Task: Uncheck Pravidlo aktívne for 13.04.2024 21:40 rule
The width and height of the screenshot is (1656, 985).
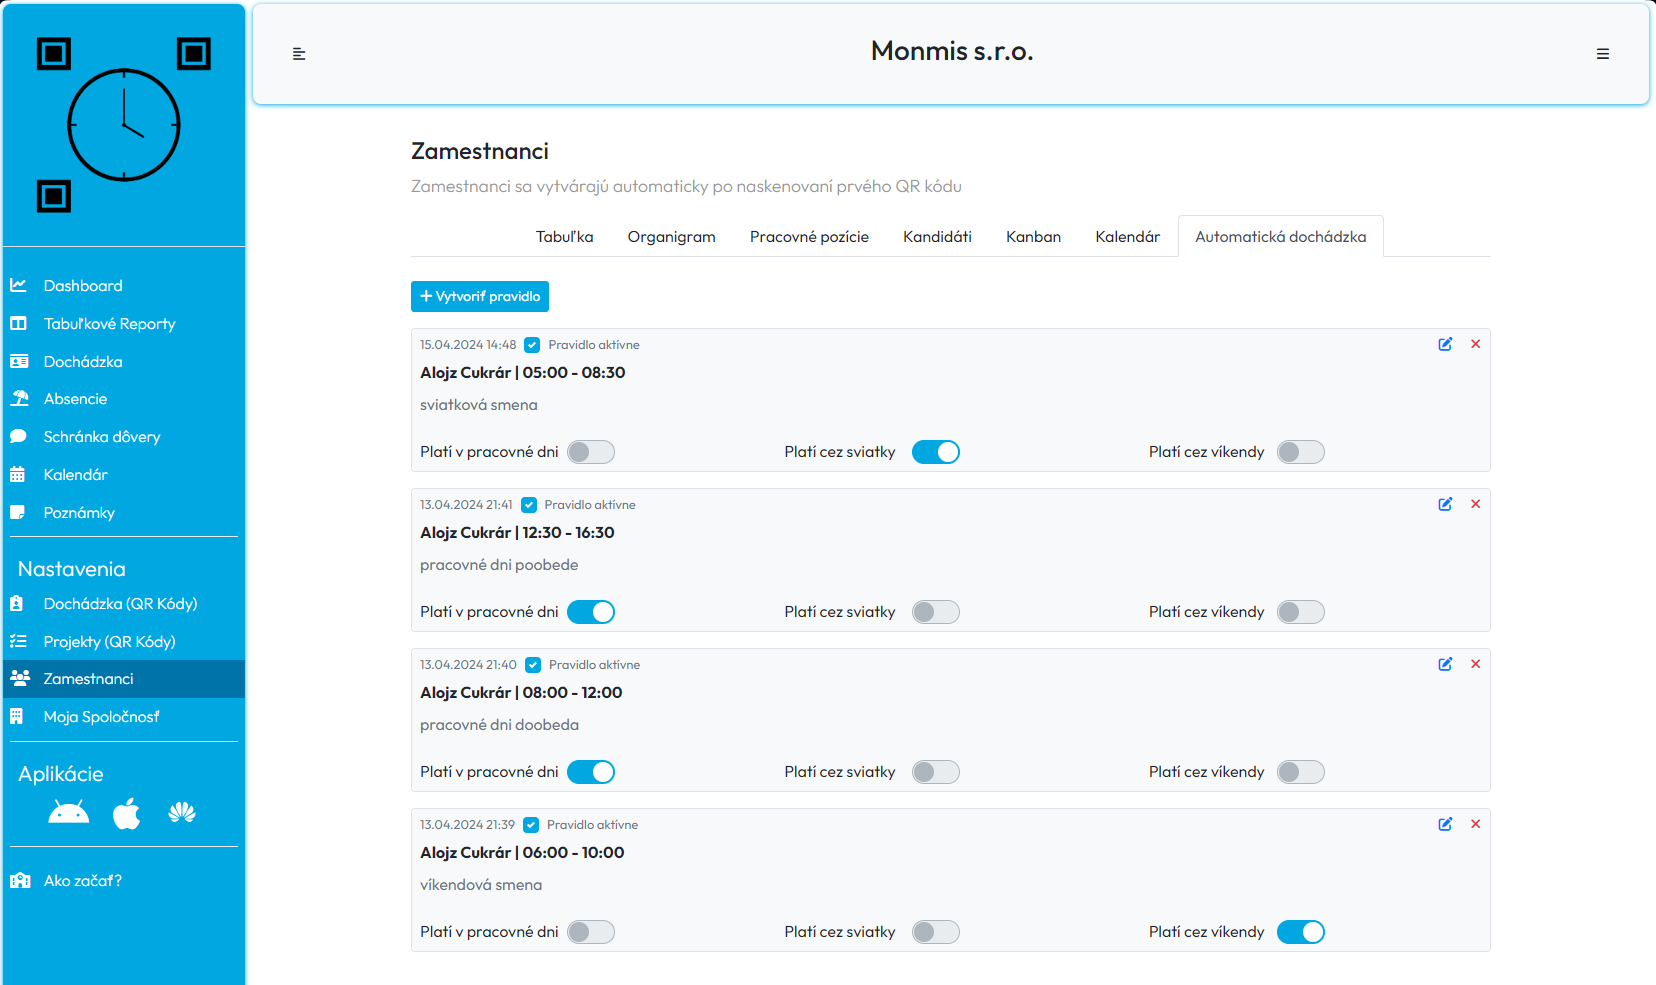Action: coord(533,665)
